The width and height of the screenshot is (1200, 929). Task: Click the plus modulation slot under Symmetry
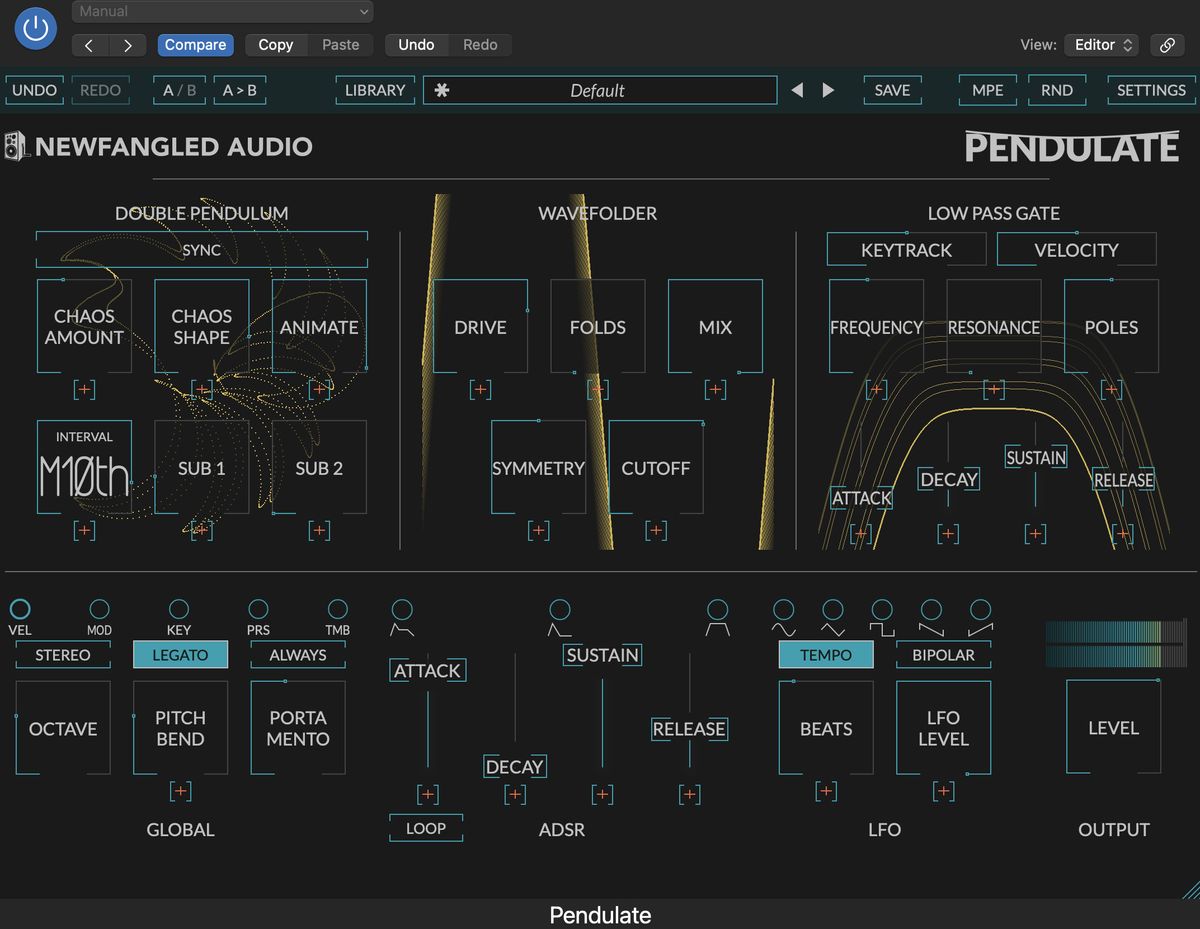click(x=538, y=530)
